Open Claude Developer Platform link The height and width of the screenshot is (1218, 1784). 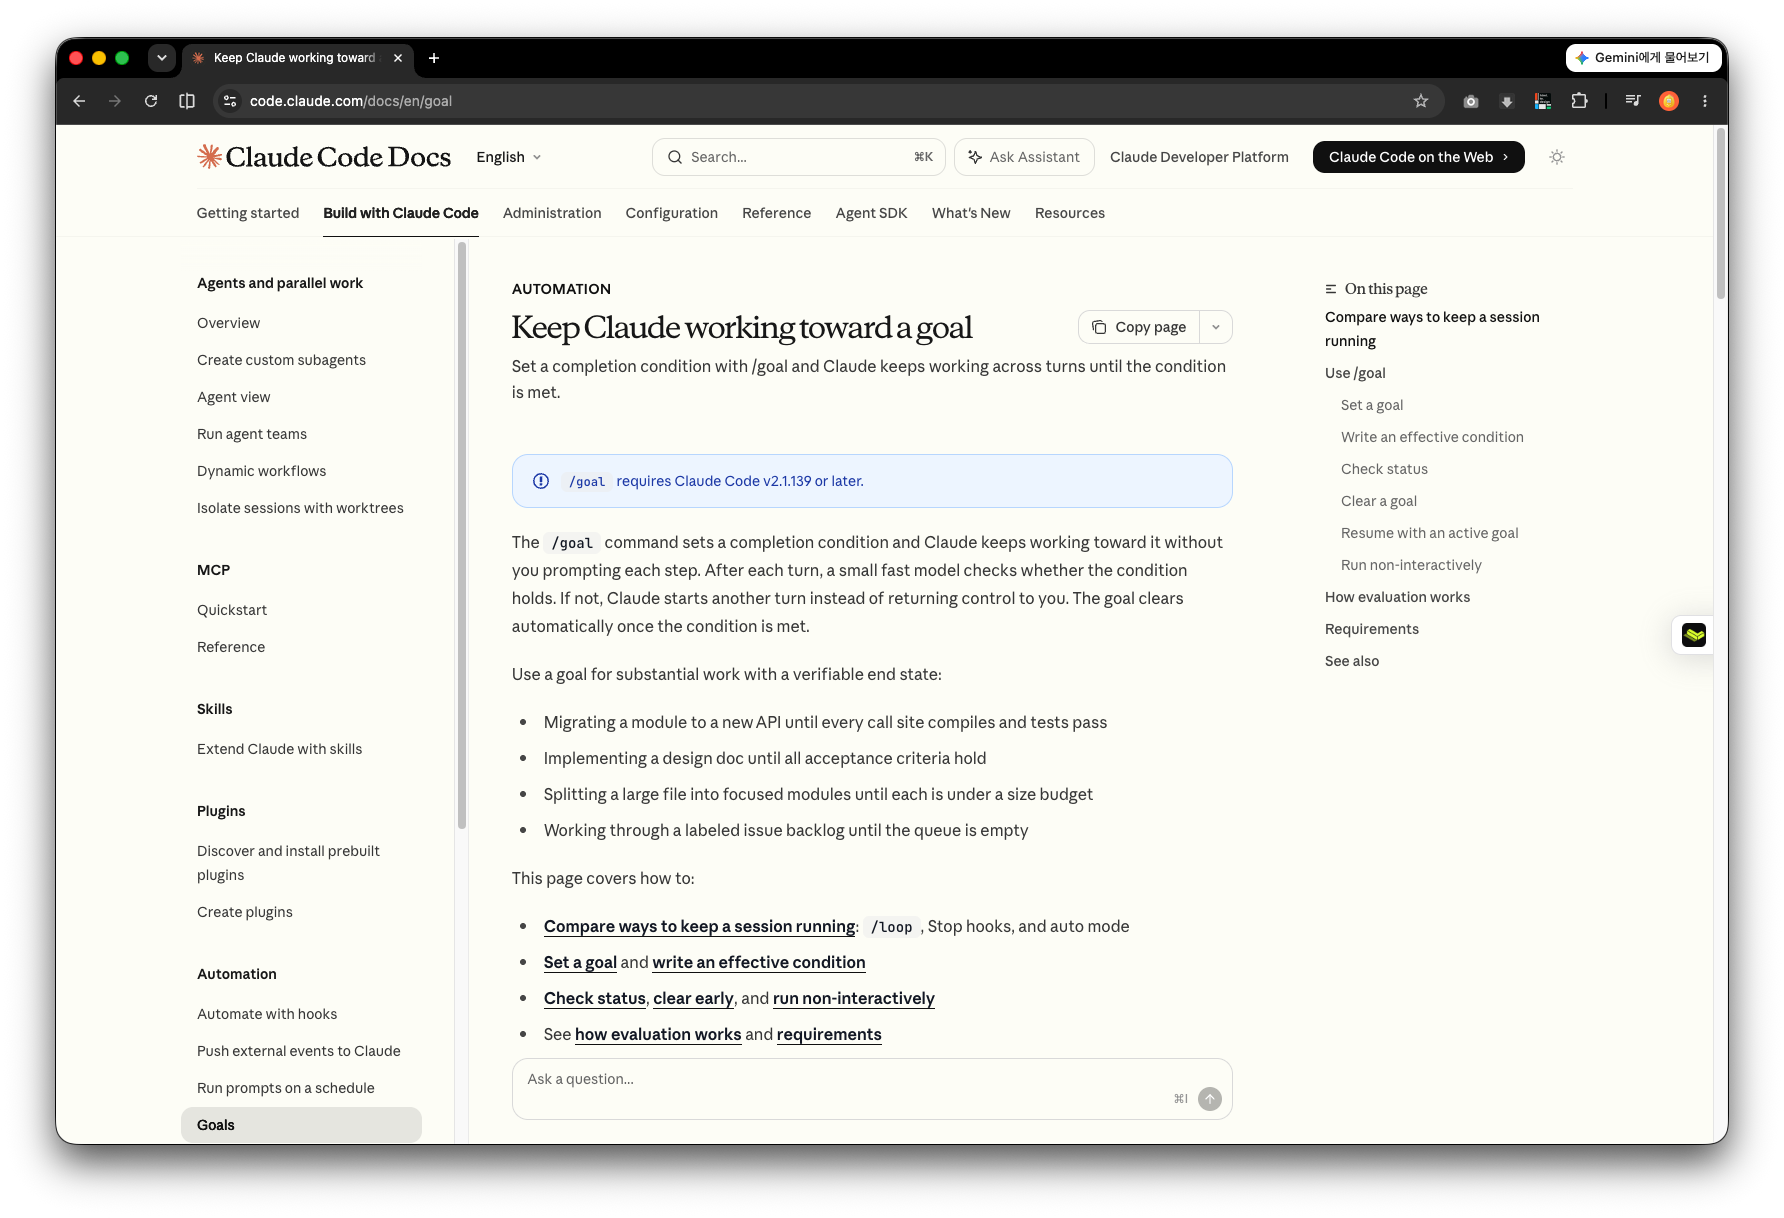[x=1199, y=157]
